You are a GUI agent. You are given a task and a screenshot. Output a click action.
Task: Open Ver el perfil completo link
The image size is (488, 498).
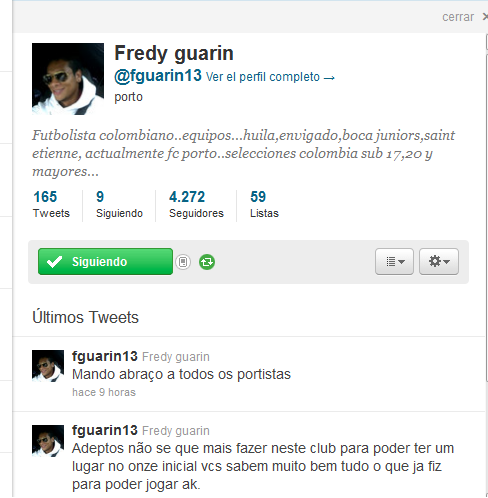point(270,77)
